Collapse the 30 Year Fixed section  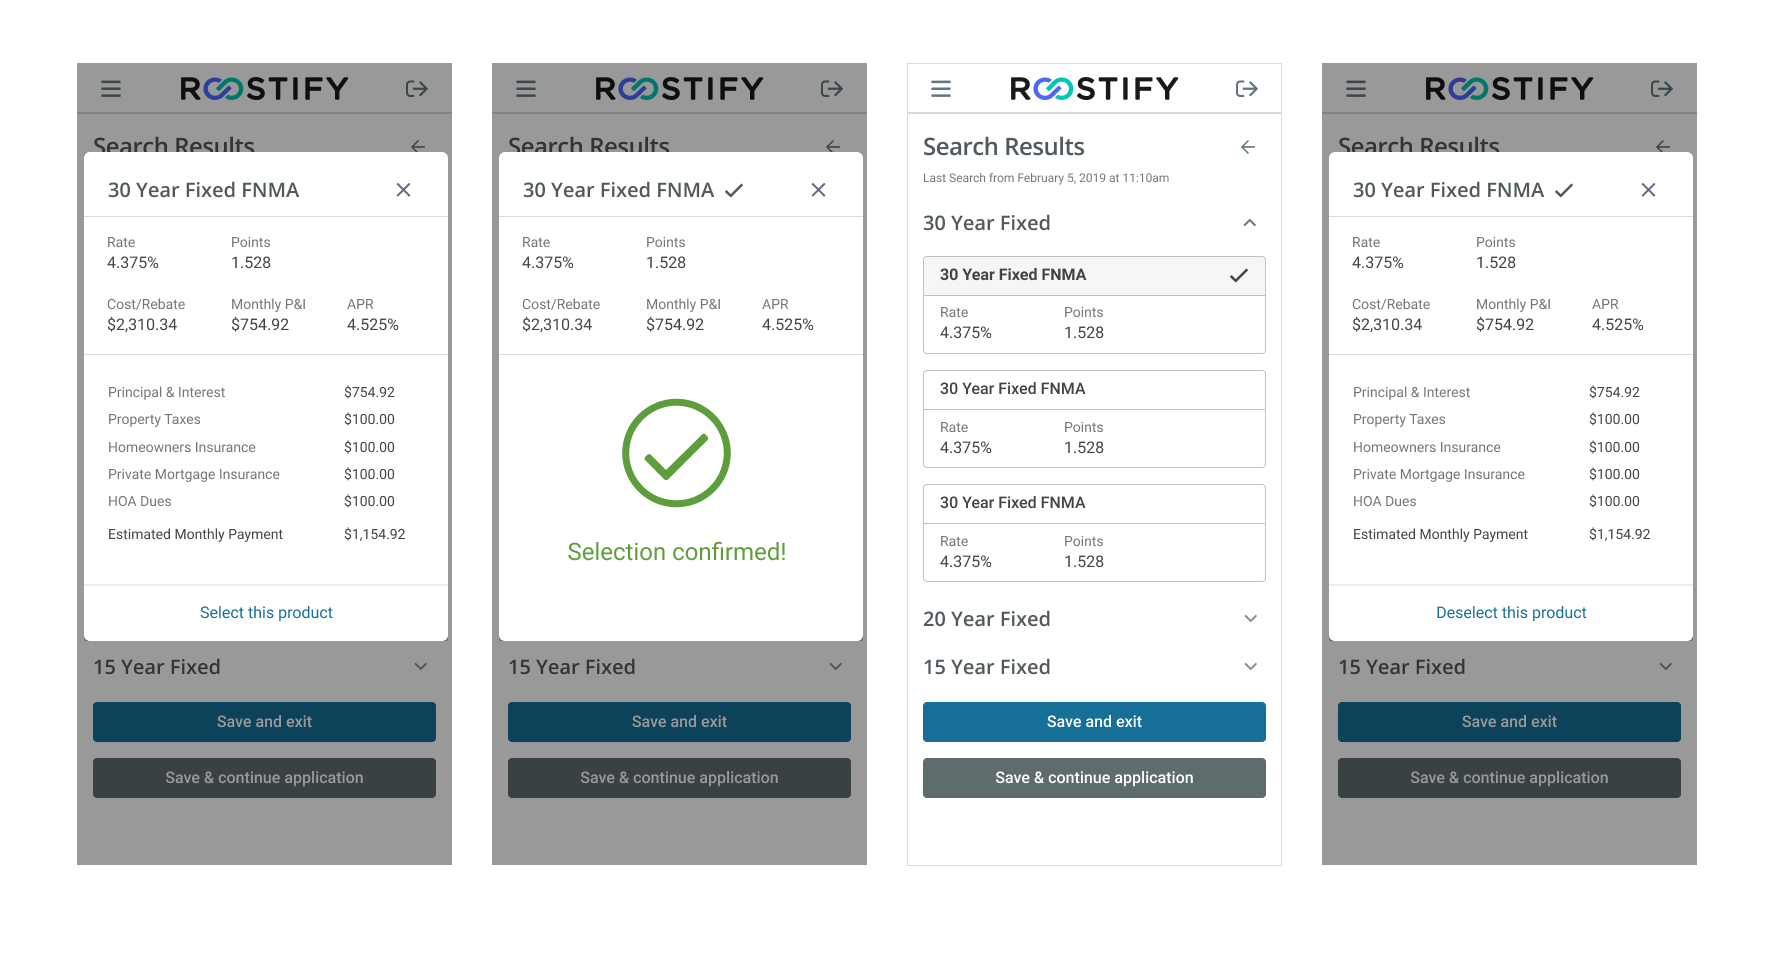[x=1250, y=223]
